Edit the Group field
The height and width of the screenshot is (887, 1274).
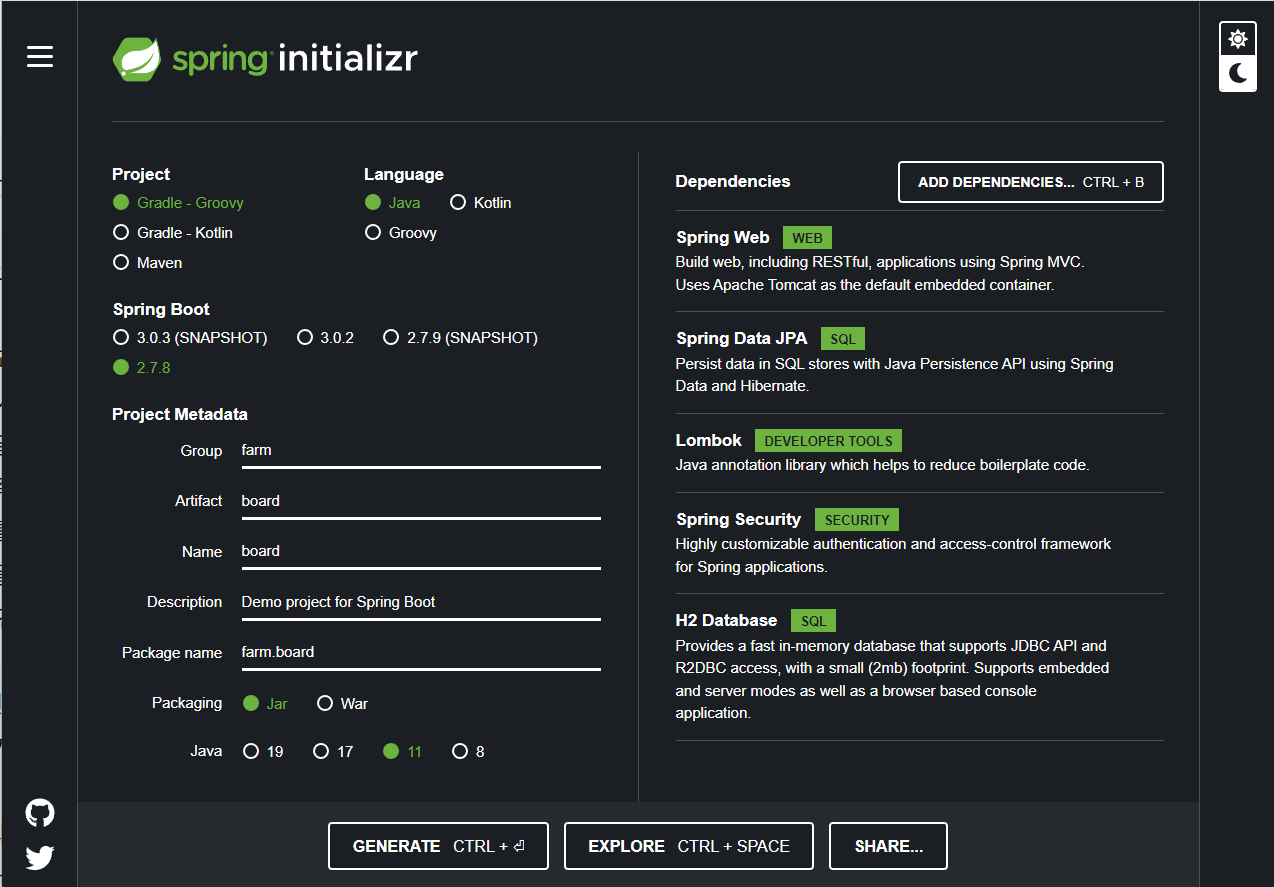click(421, 451)
